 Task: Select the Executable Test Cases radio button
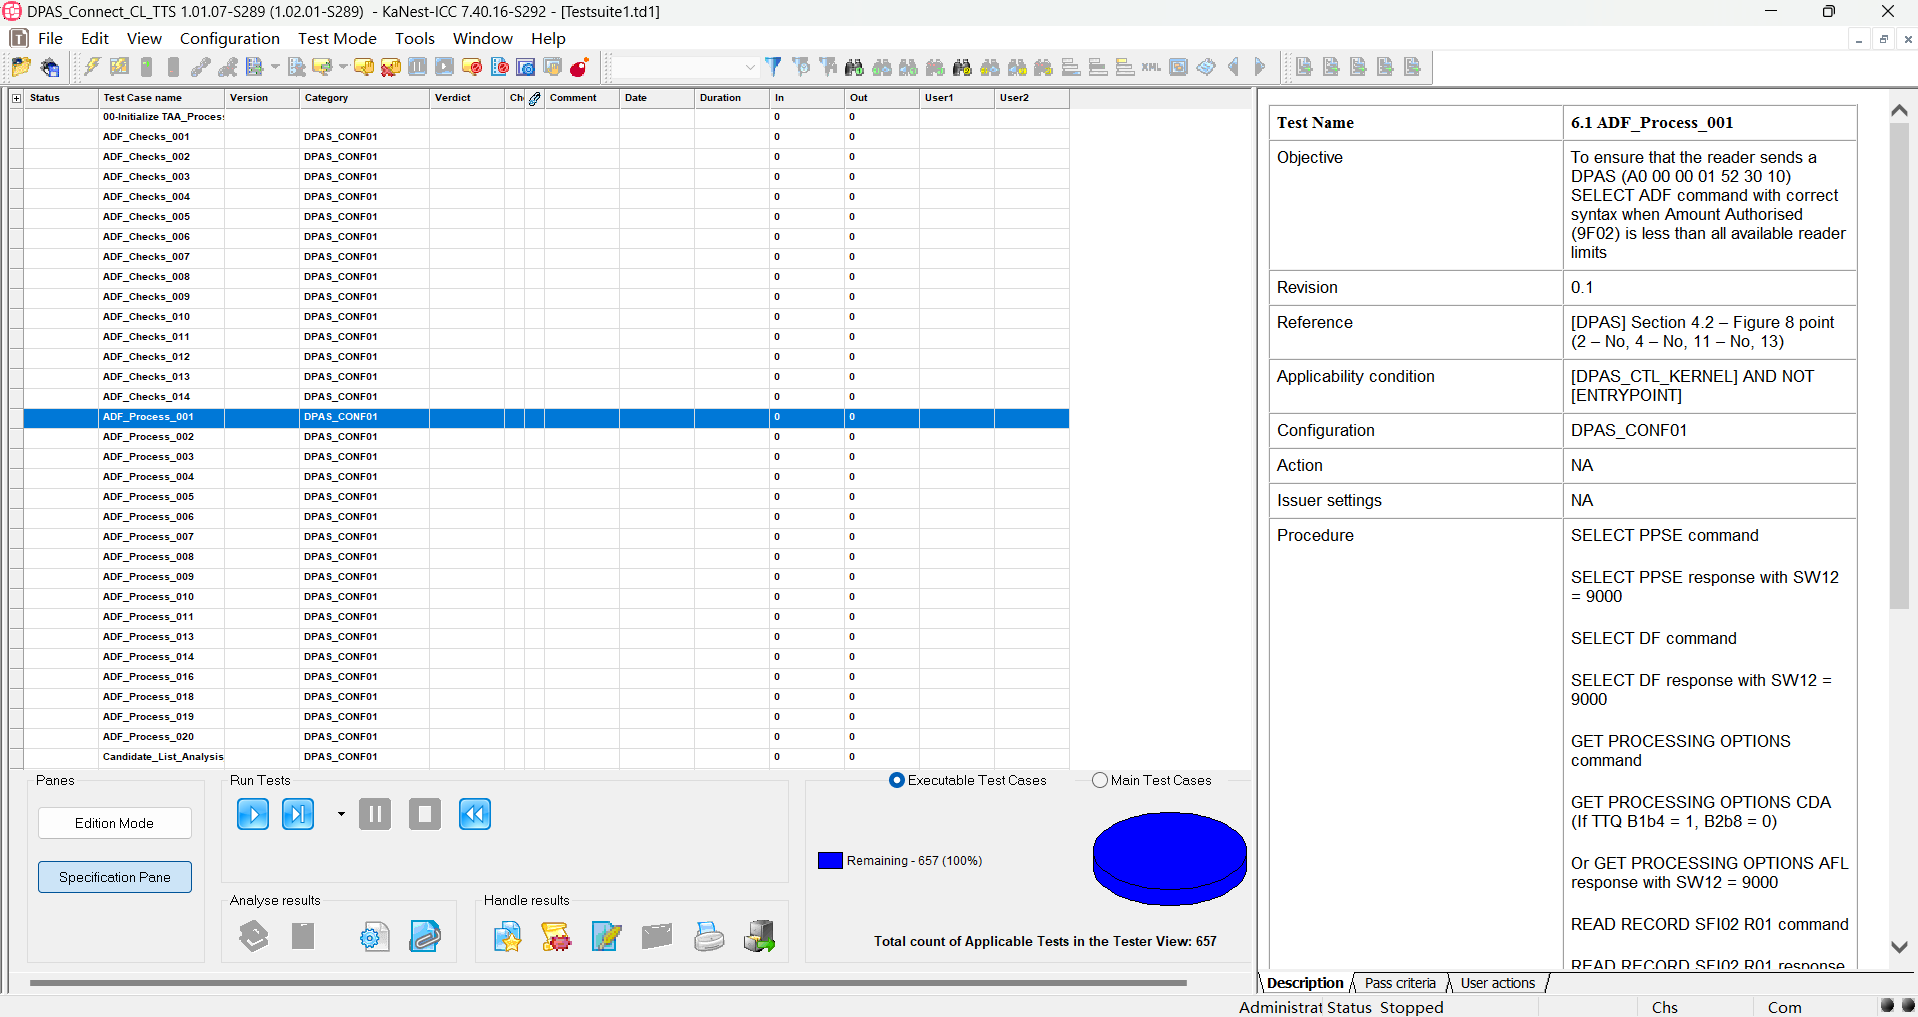click(897, 780)
